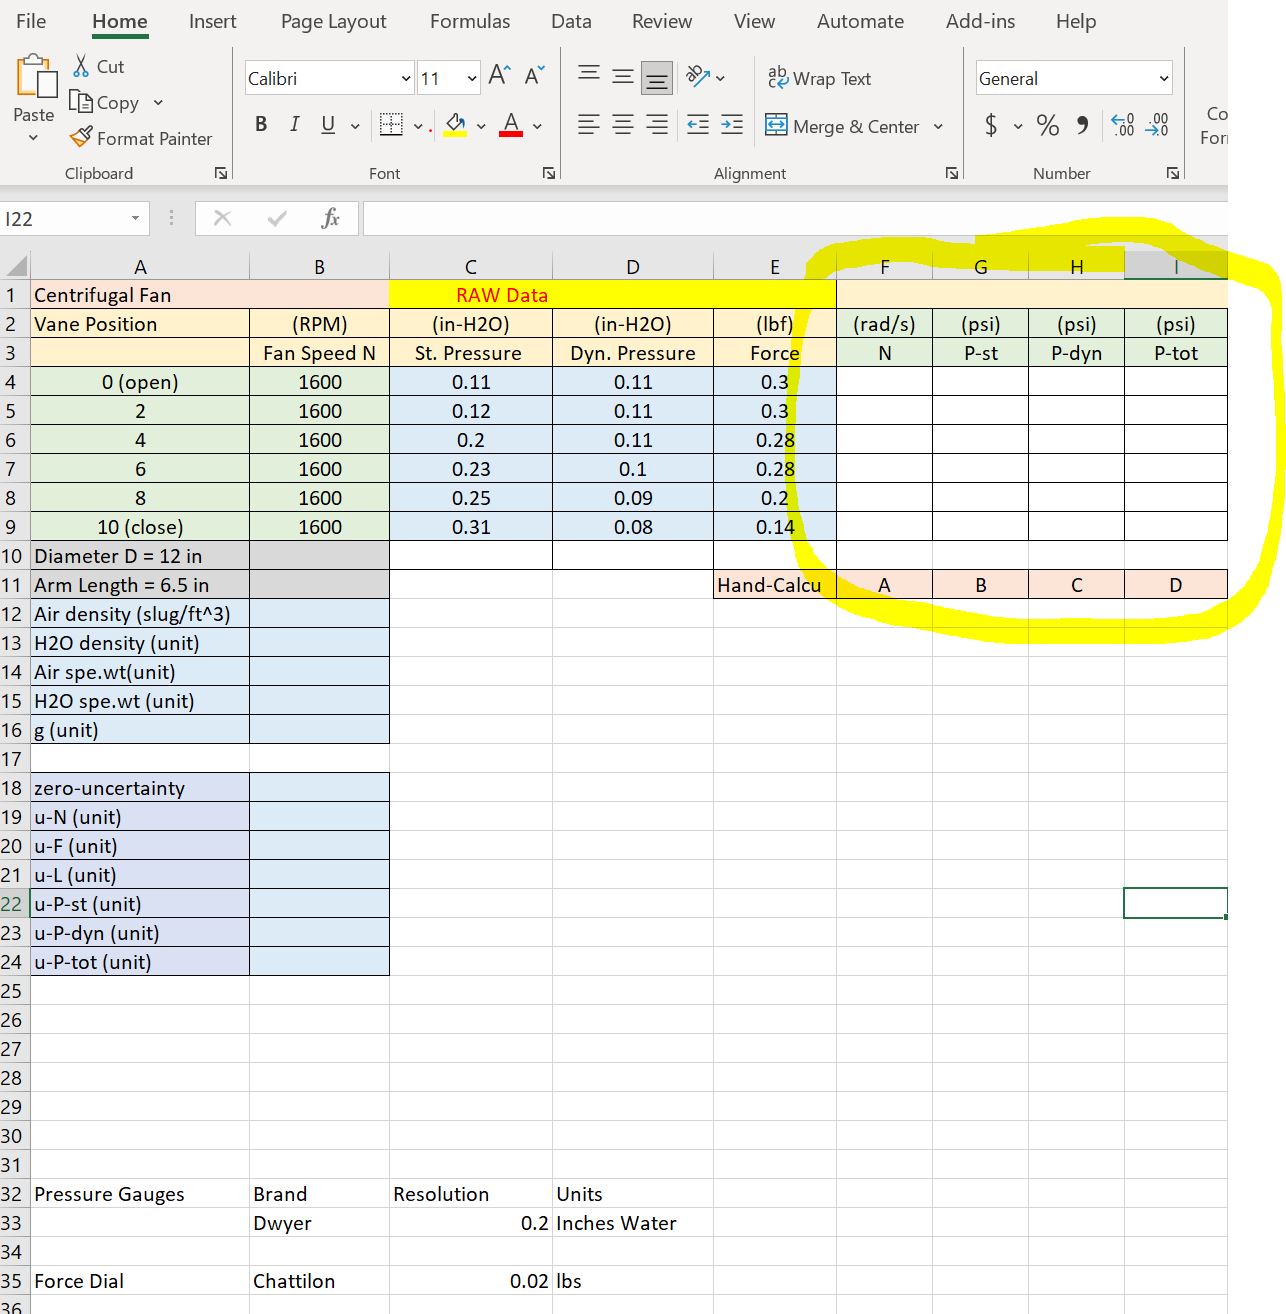Select the Format Painter tool
The width and height of the screenshot is (1286, 1314).
142,138
